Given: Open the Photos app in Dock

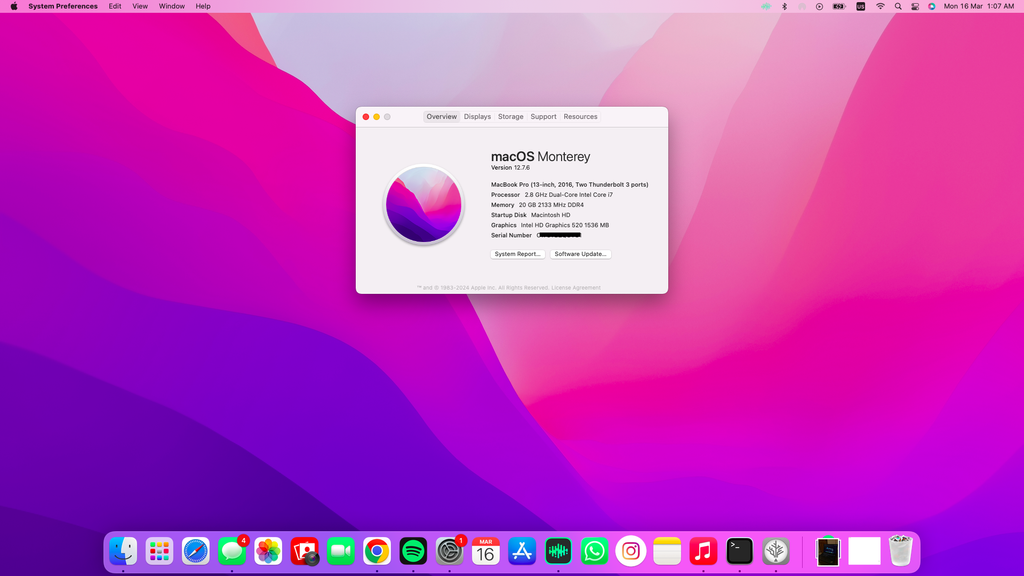Looking at the screenshot, I should point(268,551).
